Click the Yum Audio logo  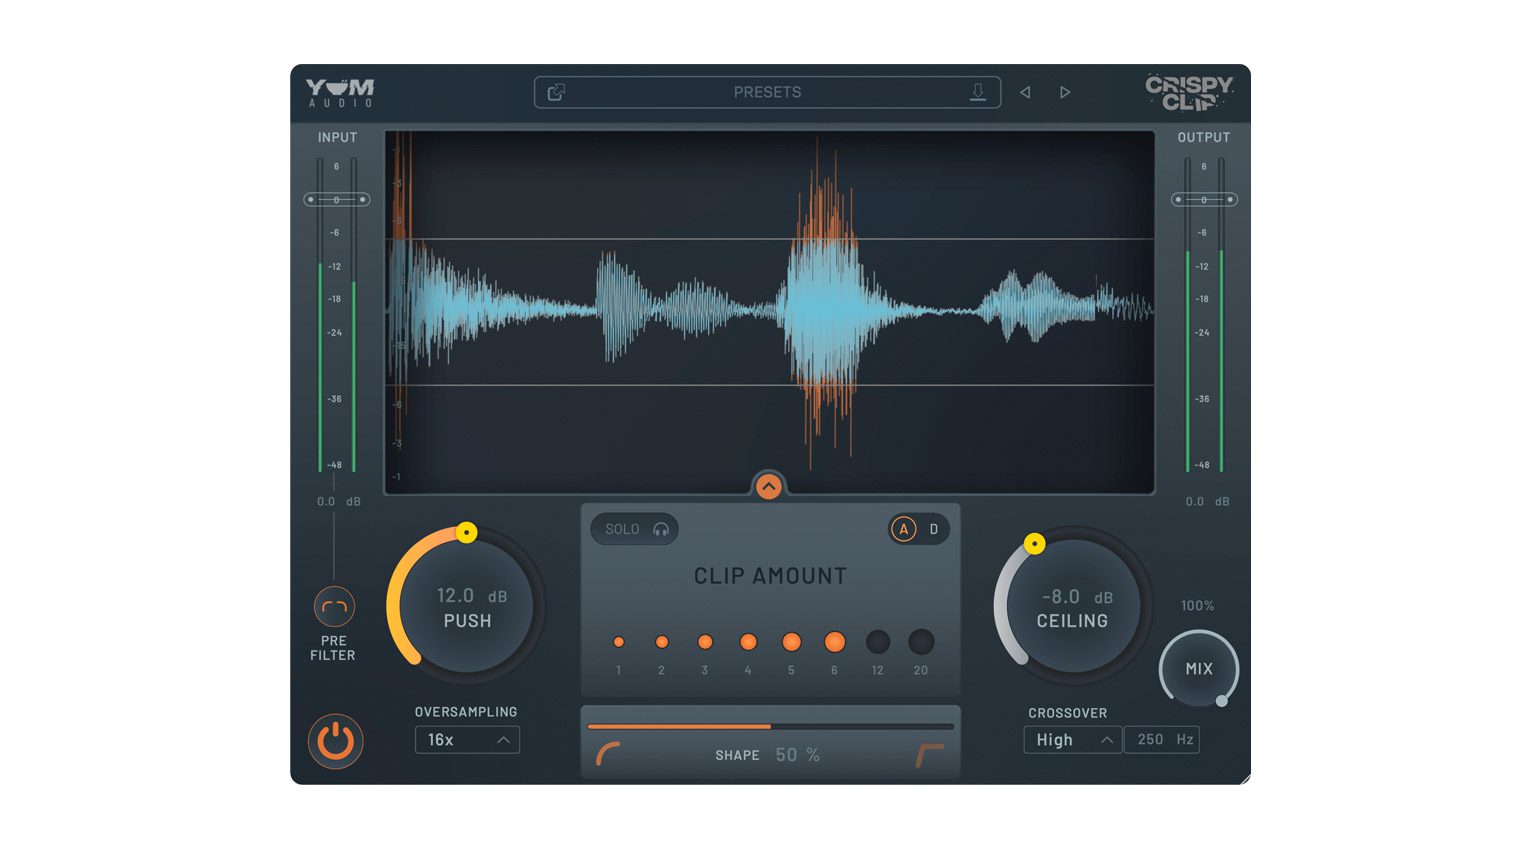point(340,92)
